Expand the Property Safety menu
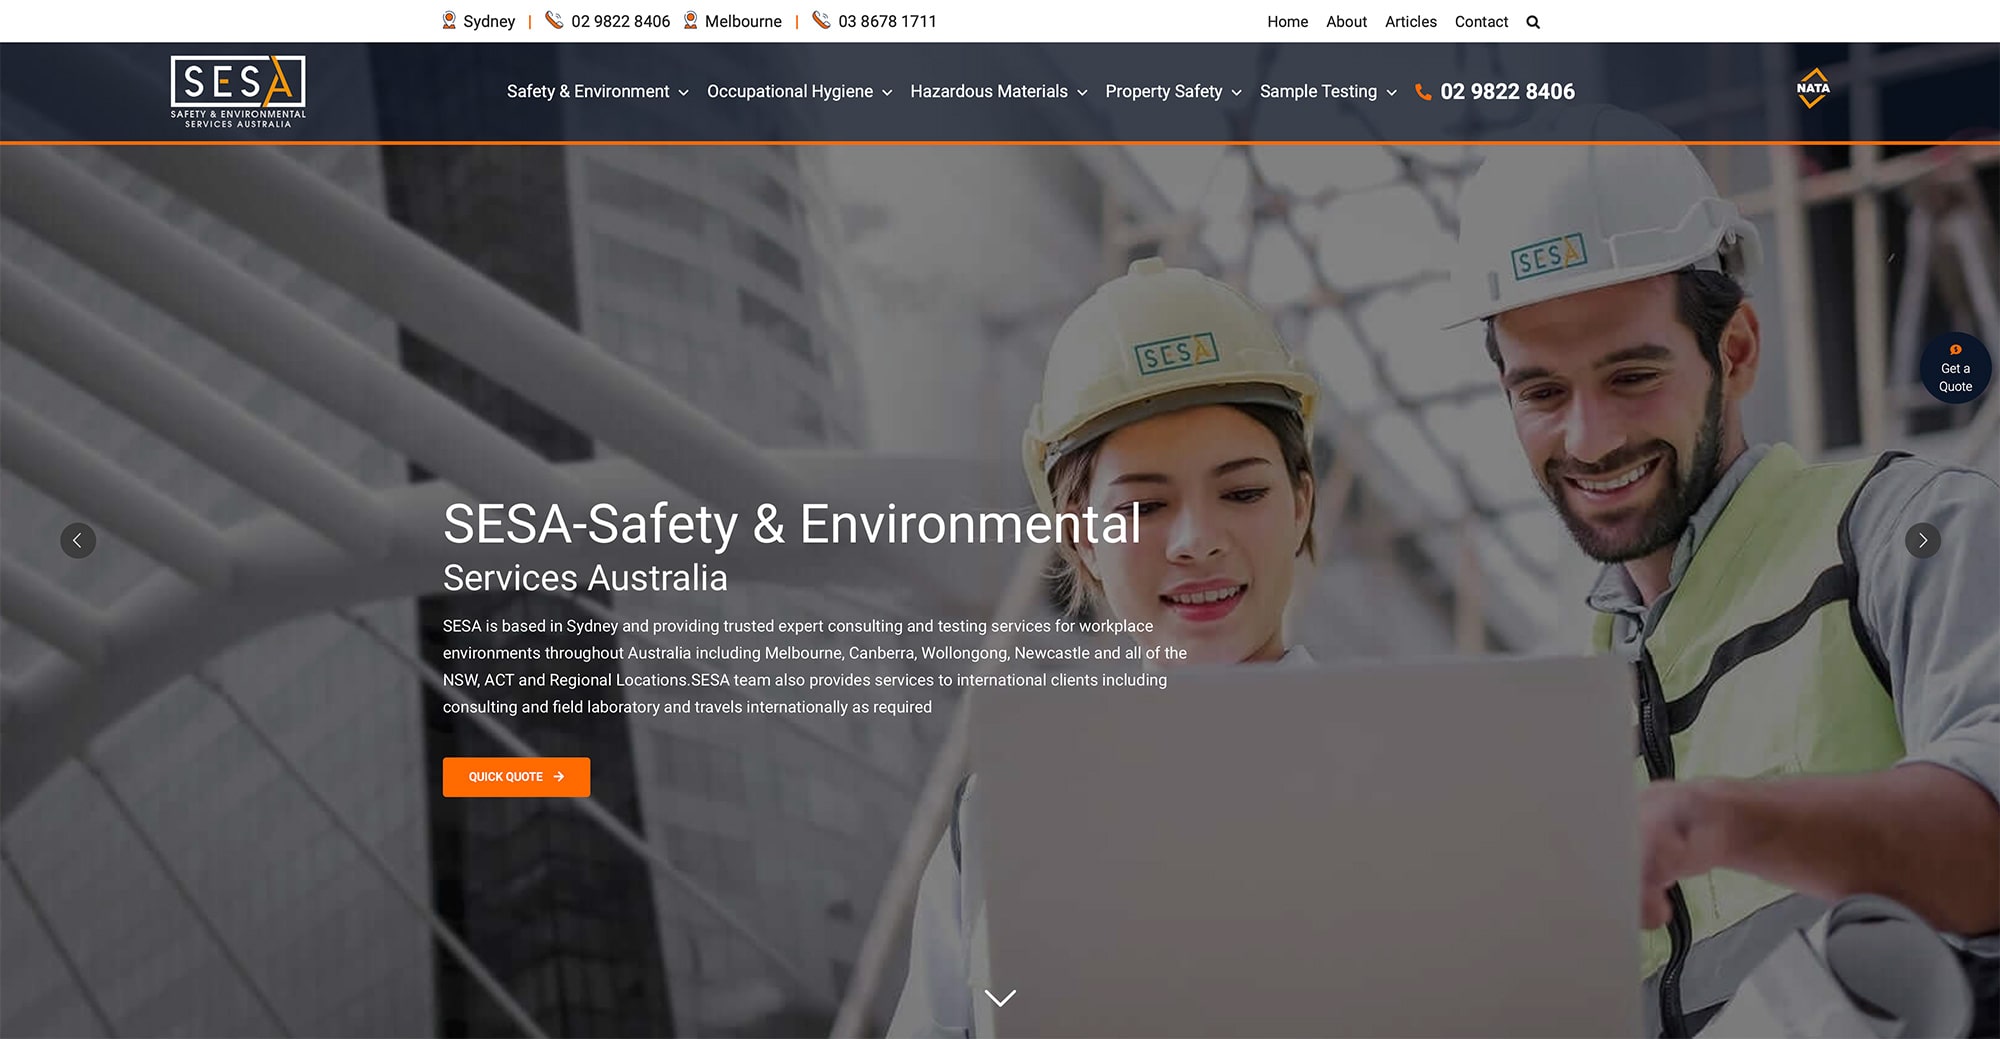The image size is (2000, 1039). tap(1173, 91)
